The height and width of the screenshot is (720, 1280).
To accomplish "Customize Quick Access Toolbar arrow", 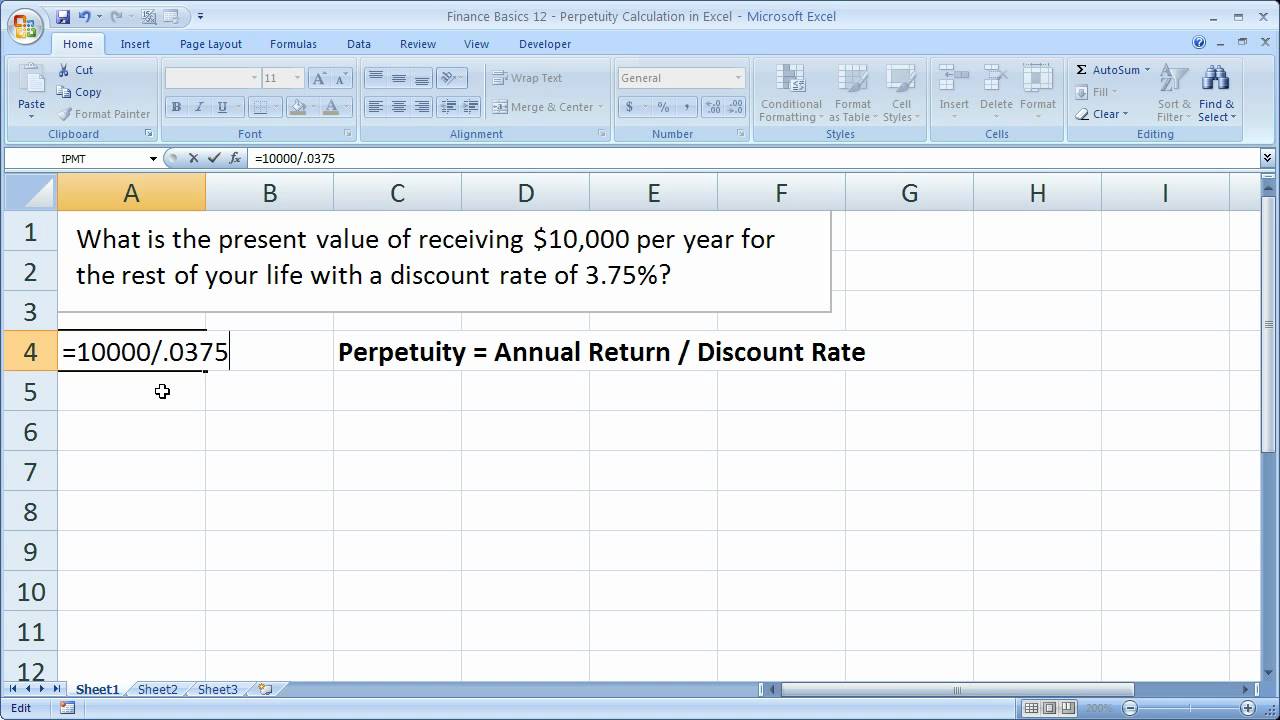I will pos(201,17).
